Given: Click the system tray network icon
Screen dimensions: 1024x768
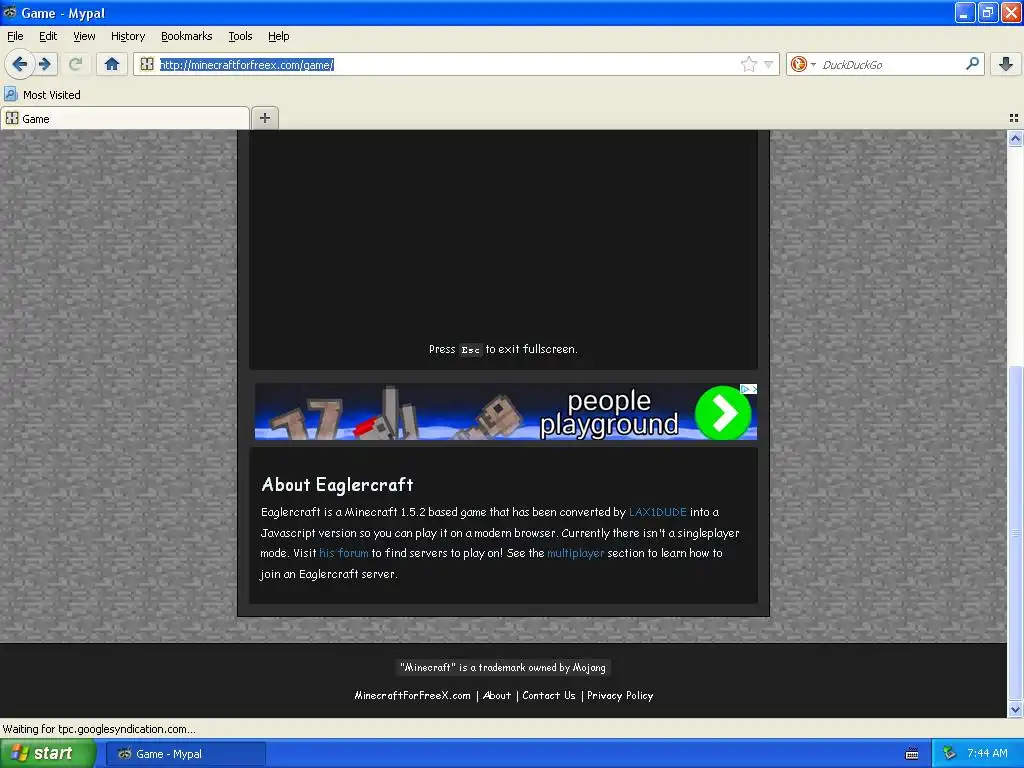Looking at the screenshot, I should pyautogui.click(x=950, y=754).
